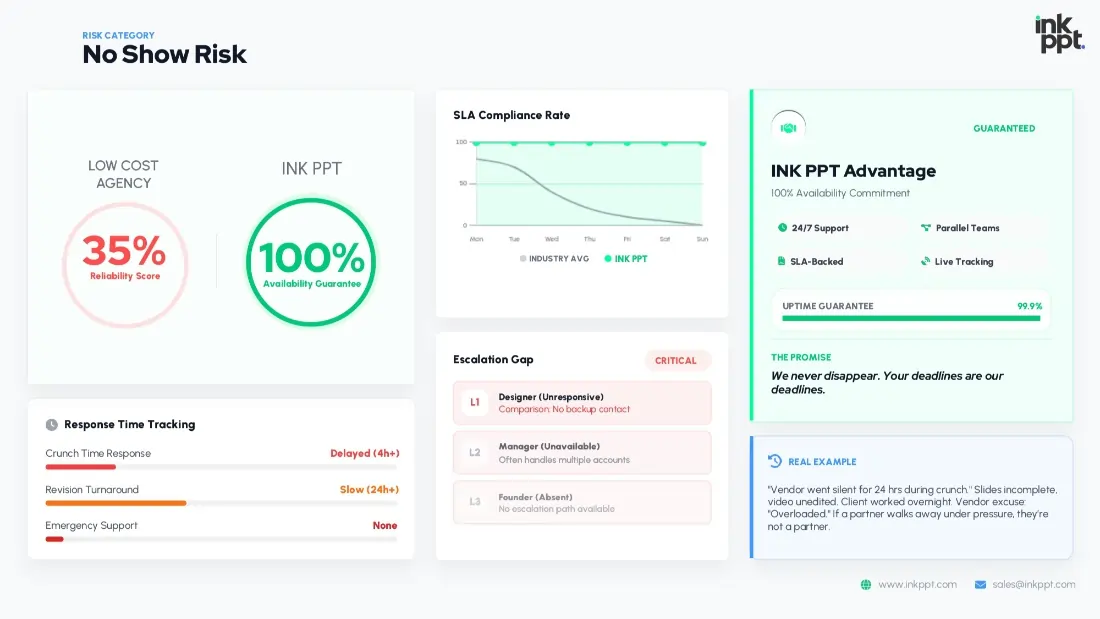Open the www.inkppt.com link
This screenshot has width=1100, height=619.
pos(917,585)
